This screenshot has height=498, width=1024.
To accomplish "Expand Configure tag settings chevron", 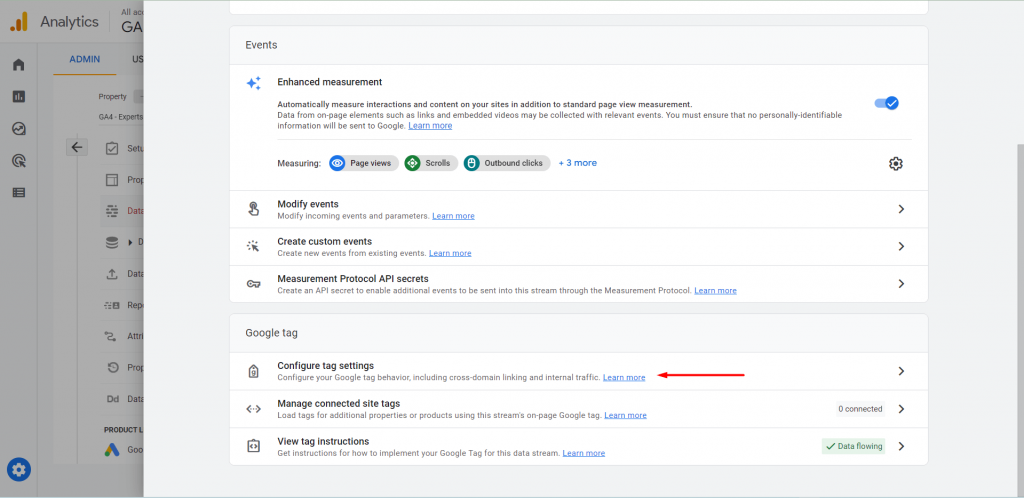I will pyautogui.click(x=901, y=371).
